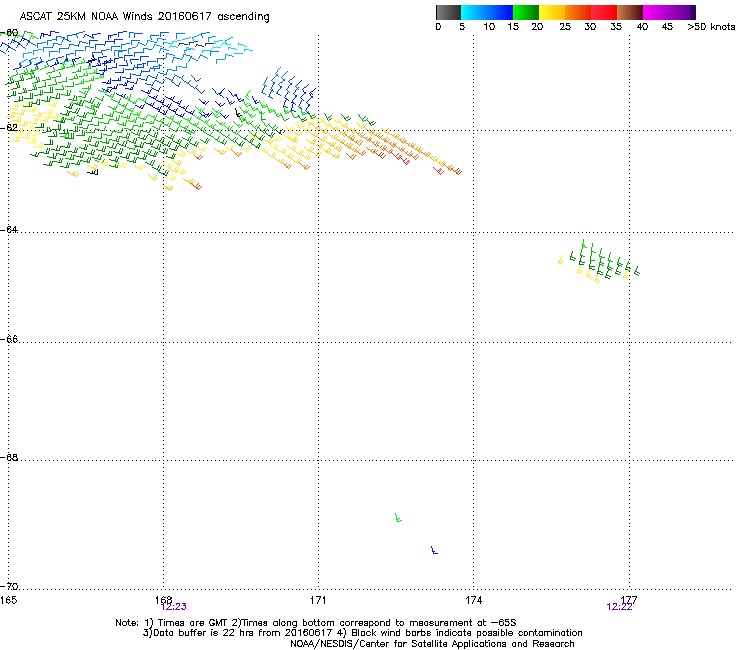This screenshot has width=740, height=650.
Task: Choose the magenta 40–45 knots color bar segment
Action: (656, 12)
